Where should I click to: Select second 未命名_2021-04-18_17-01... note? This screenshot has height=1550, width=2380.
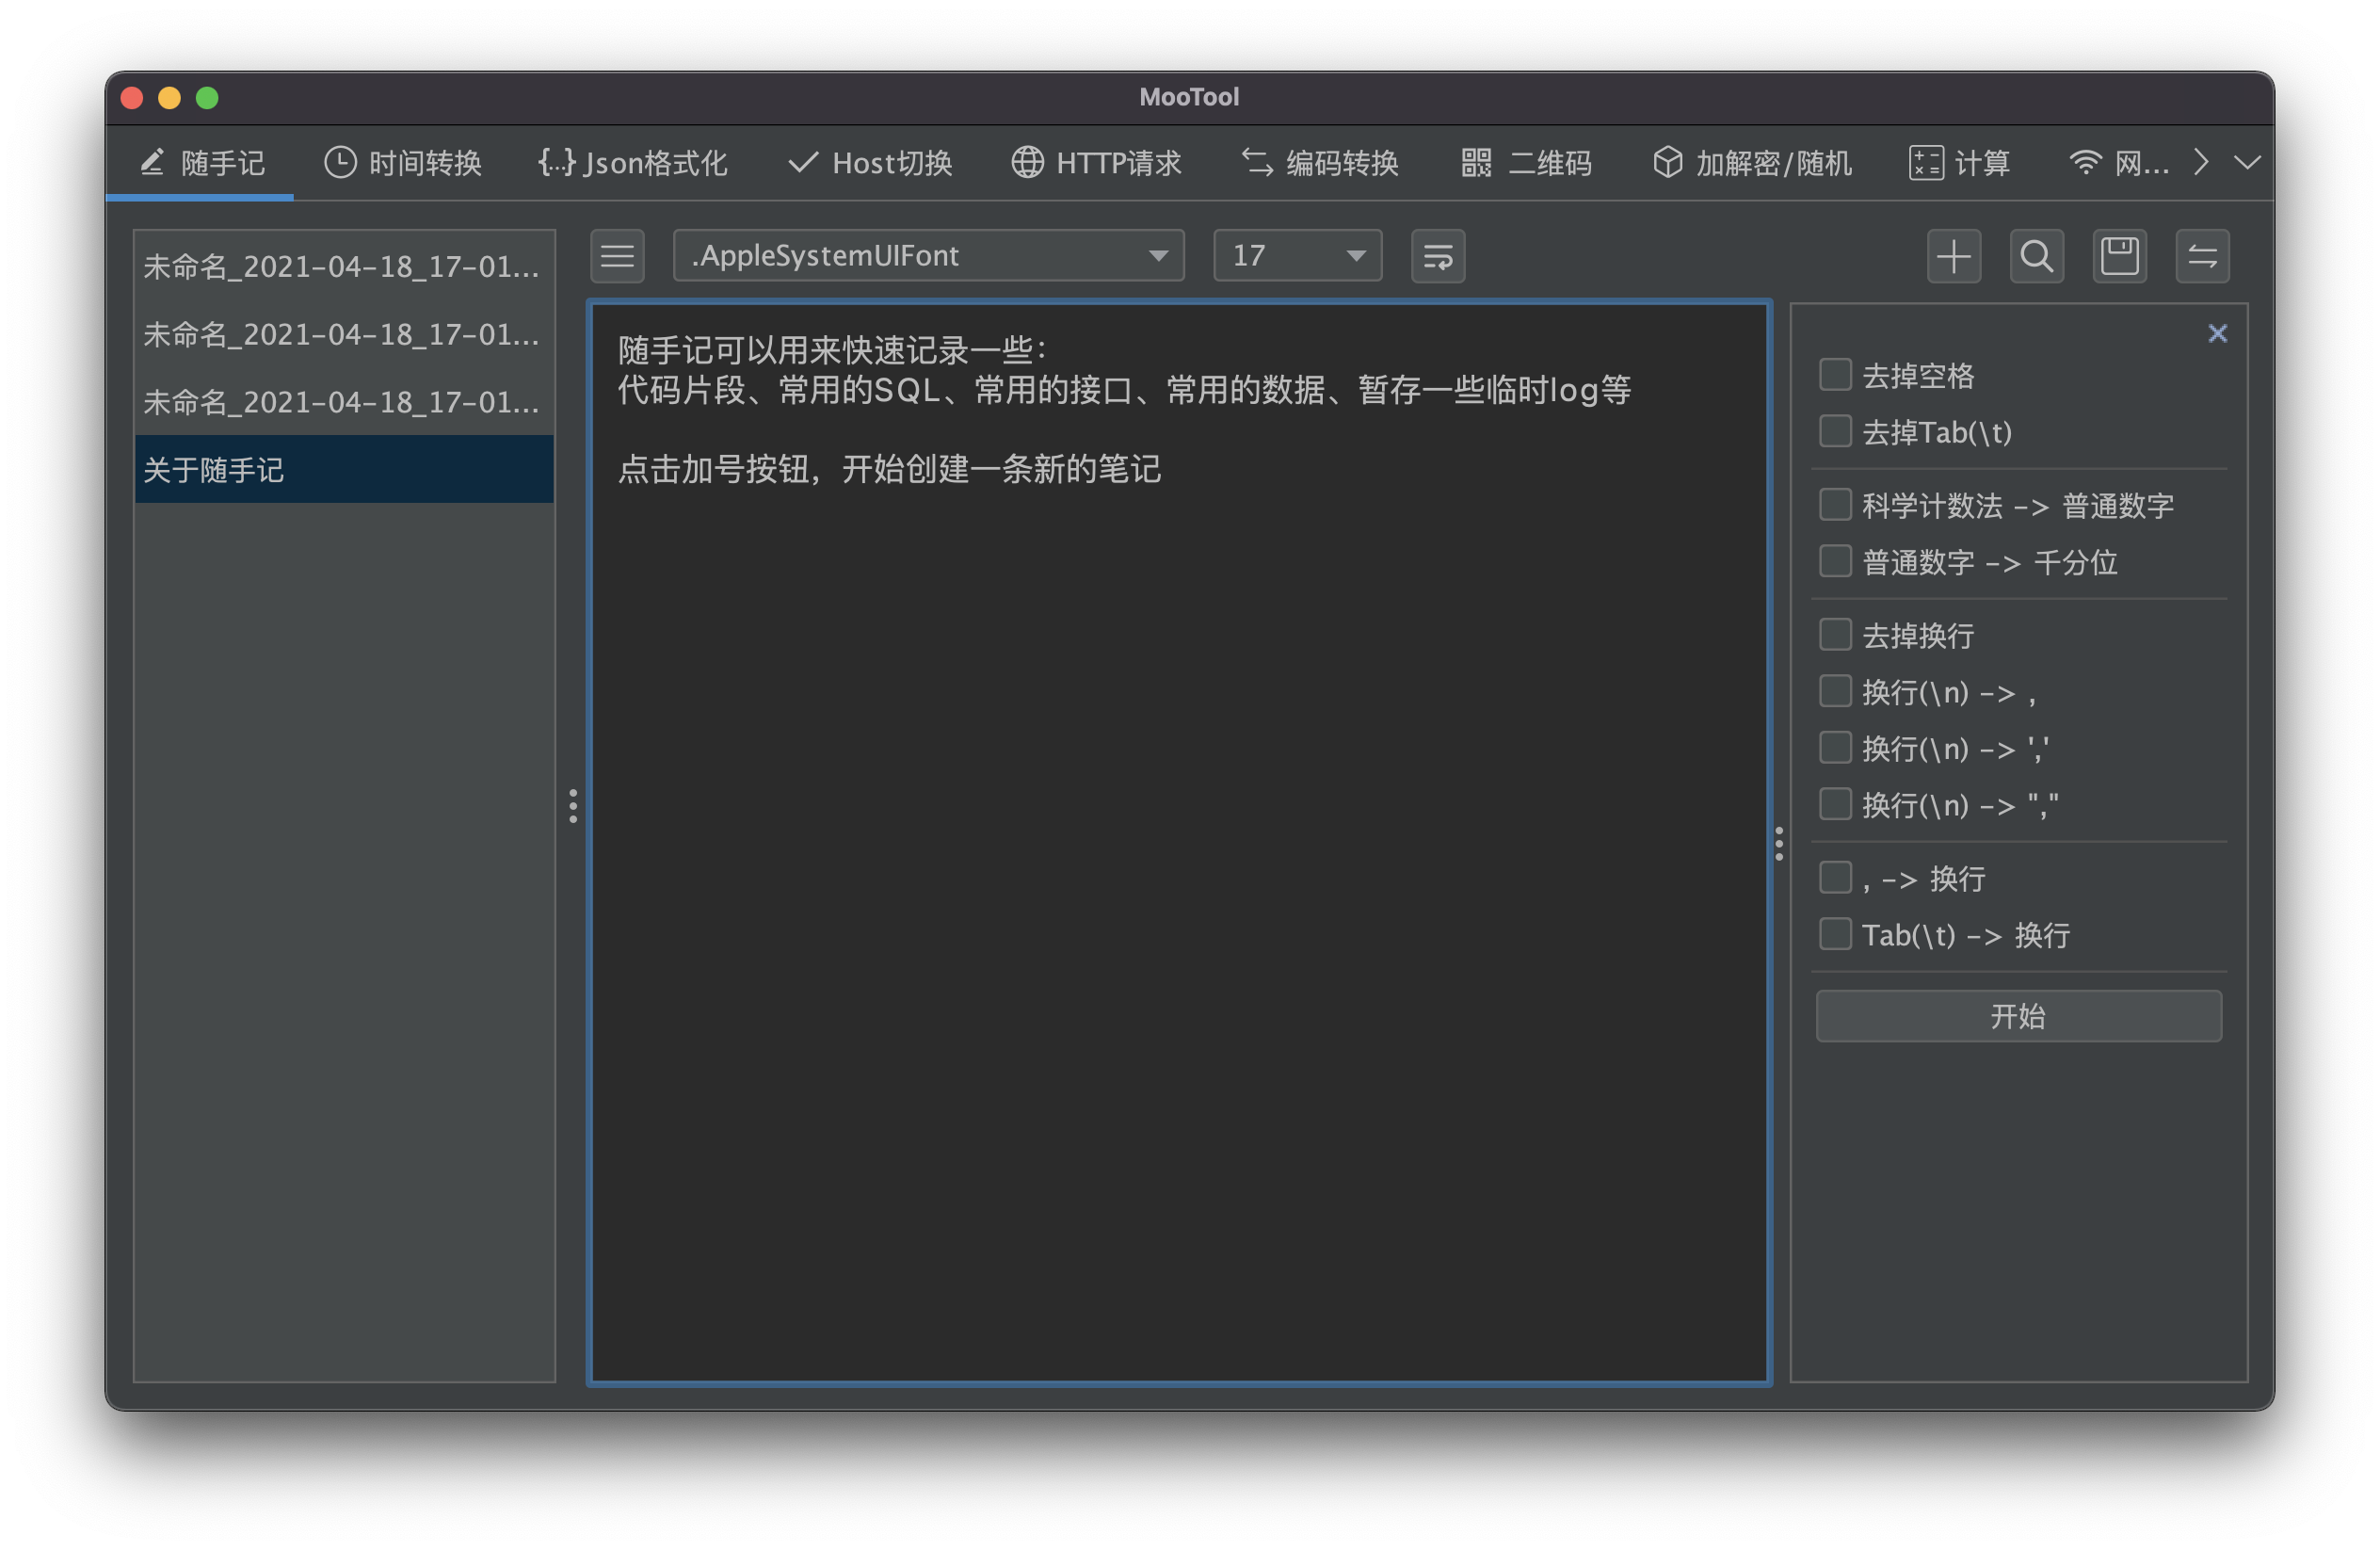[x=344, y=334]
